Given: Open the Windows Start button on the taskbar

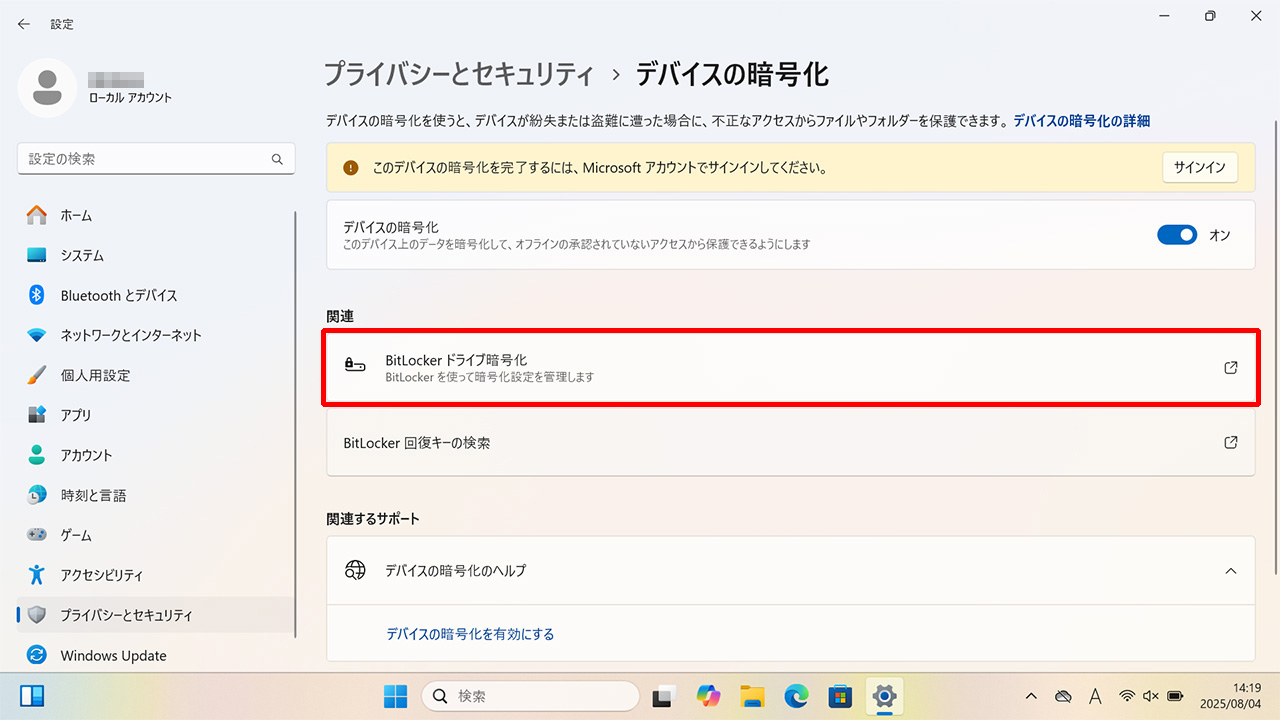Looking at the screenshot, I should pyautogui.click(x=396, y=696).
